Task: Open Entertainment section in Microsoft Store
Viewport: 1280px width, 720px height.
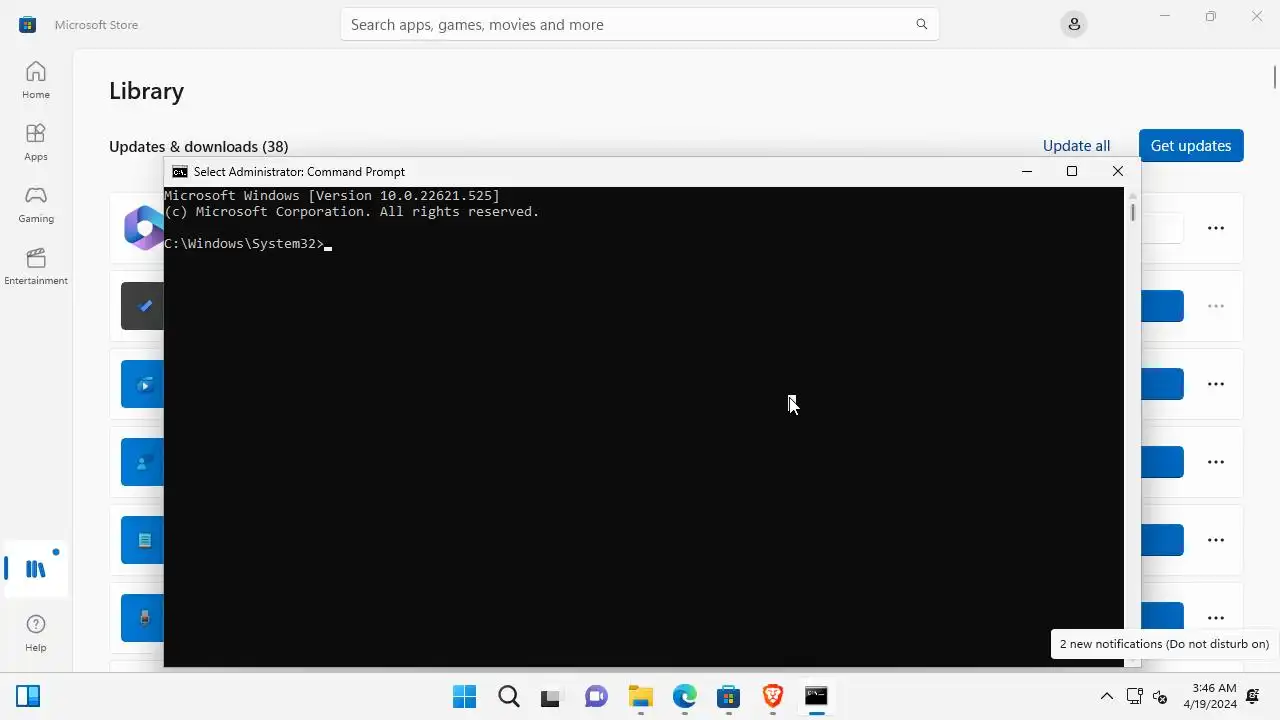Action: click(36, 266)
